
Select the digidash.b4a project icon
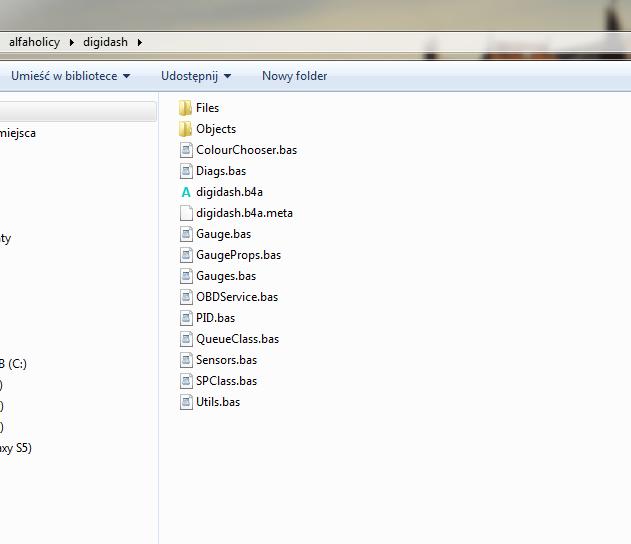coord(186,192)
